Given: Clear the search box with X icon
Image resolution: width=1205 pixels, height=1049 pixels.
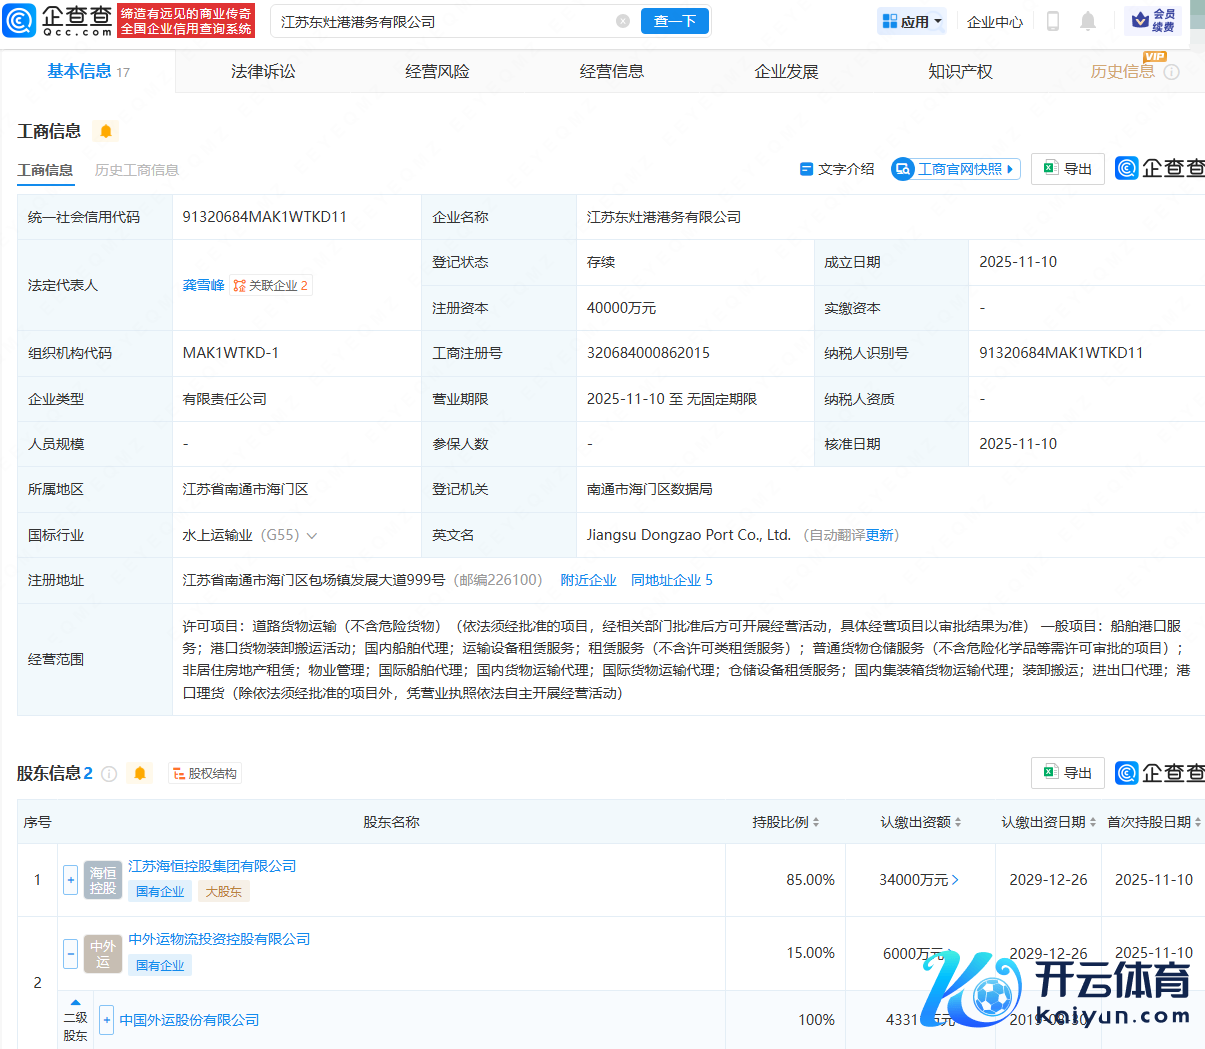Looking at the screenshot, I should (x=622, y=21).
